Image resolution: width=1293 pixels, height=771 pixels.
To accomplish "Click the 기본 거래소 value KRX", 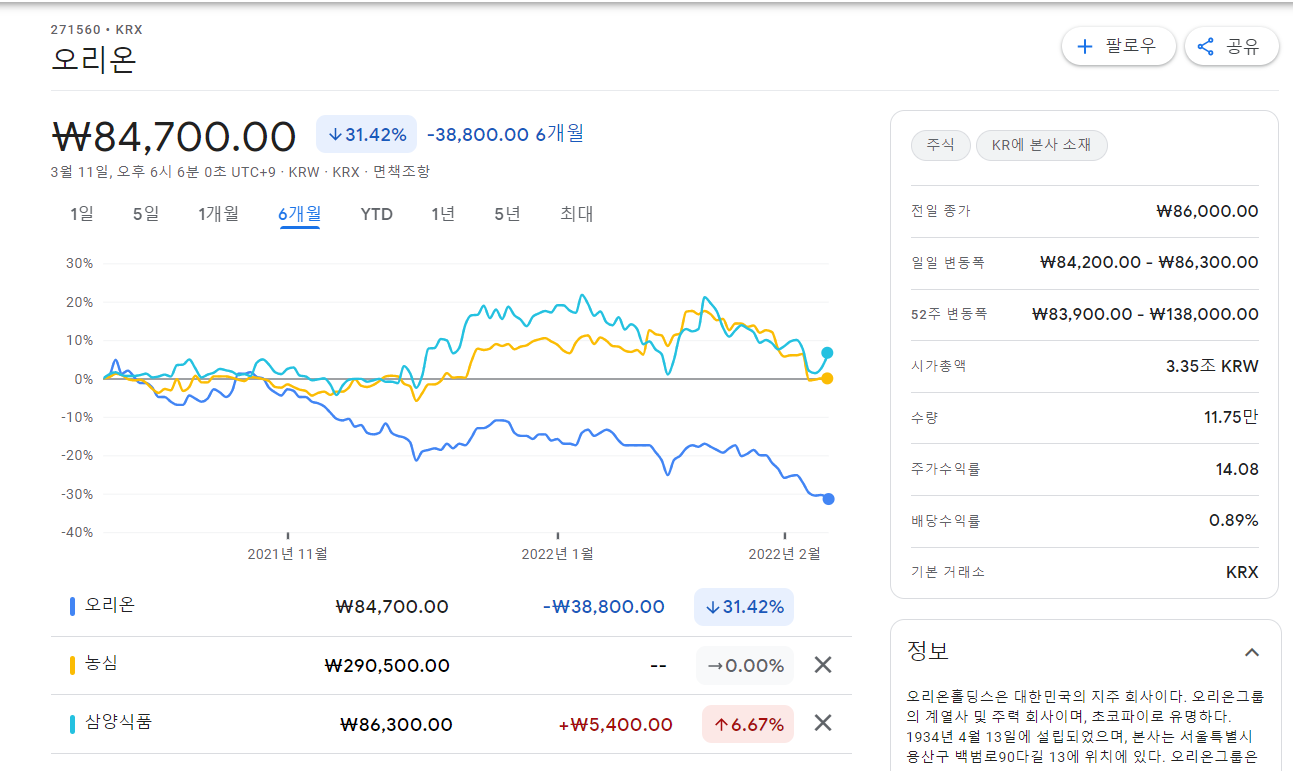I will (1242, 572).
